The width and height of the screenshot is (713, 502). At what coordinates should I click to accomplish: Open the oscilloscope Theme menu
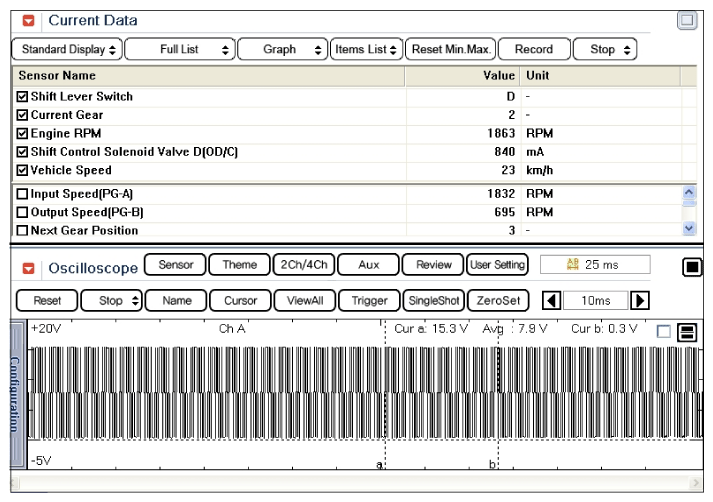[240, 265]
